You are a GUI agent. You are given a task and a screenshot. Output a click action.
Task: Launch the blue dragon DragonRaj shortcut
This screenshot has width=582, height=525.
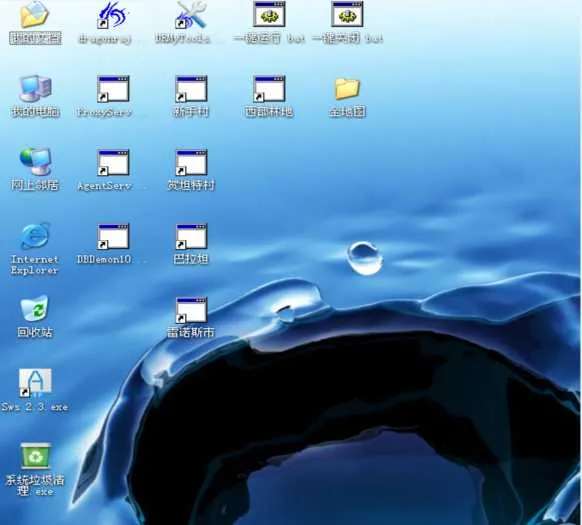[x=112, y=15]
